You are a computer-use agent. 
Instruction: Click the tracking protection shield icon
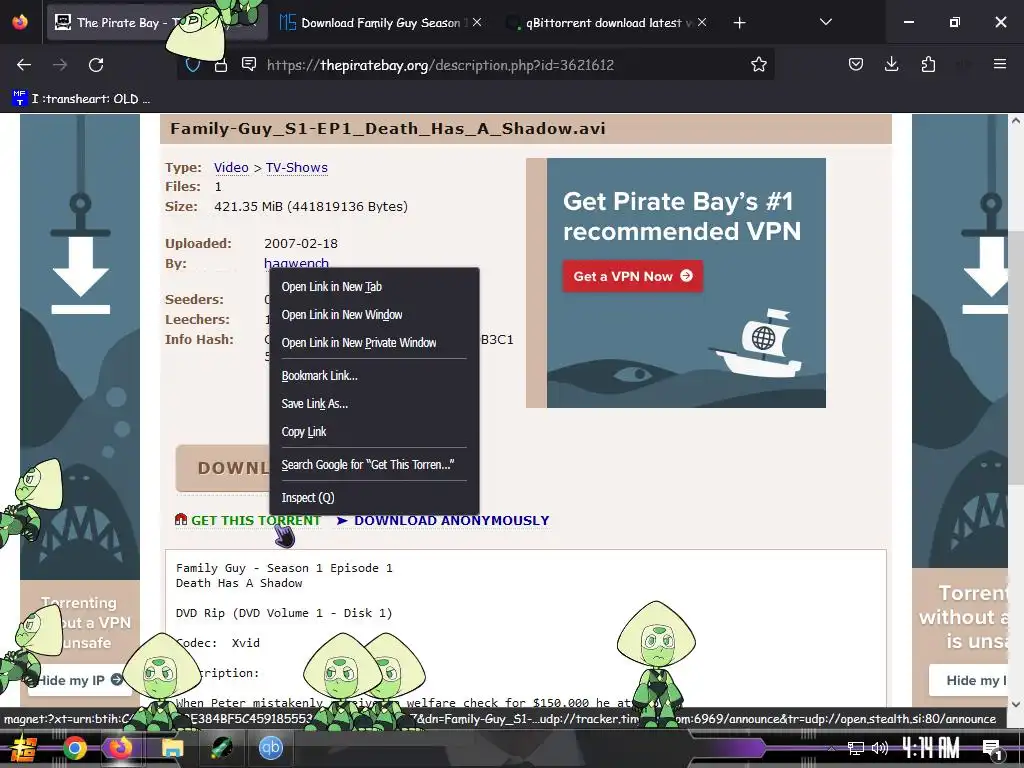pos(193,65)
